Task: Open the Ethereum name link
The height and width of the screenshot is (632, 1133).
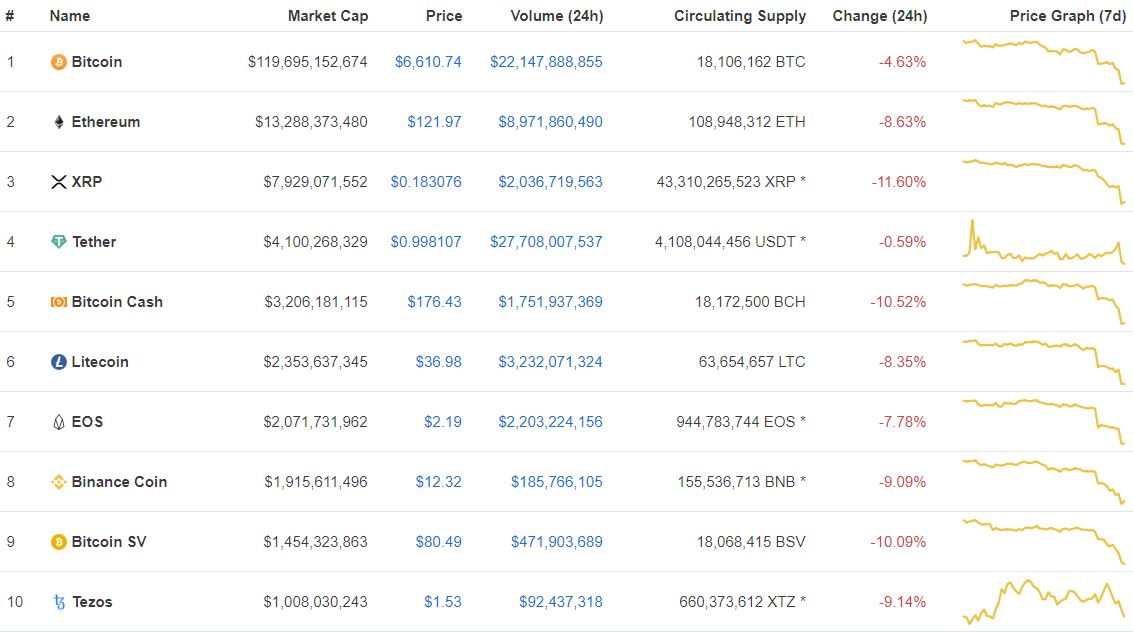Action: [x=105, y=122]
